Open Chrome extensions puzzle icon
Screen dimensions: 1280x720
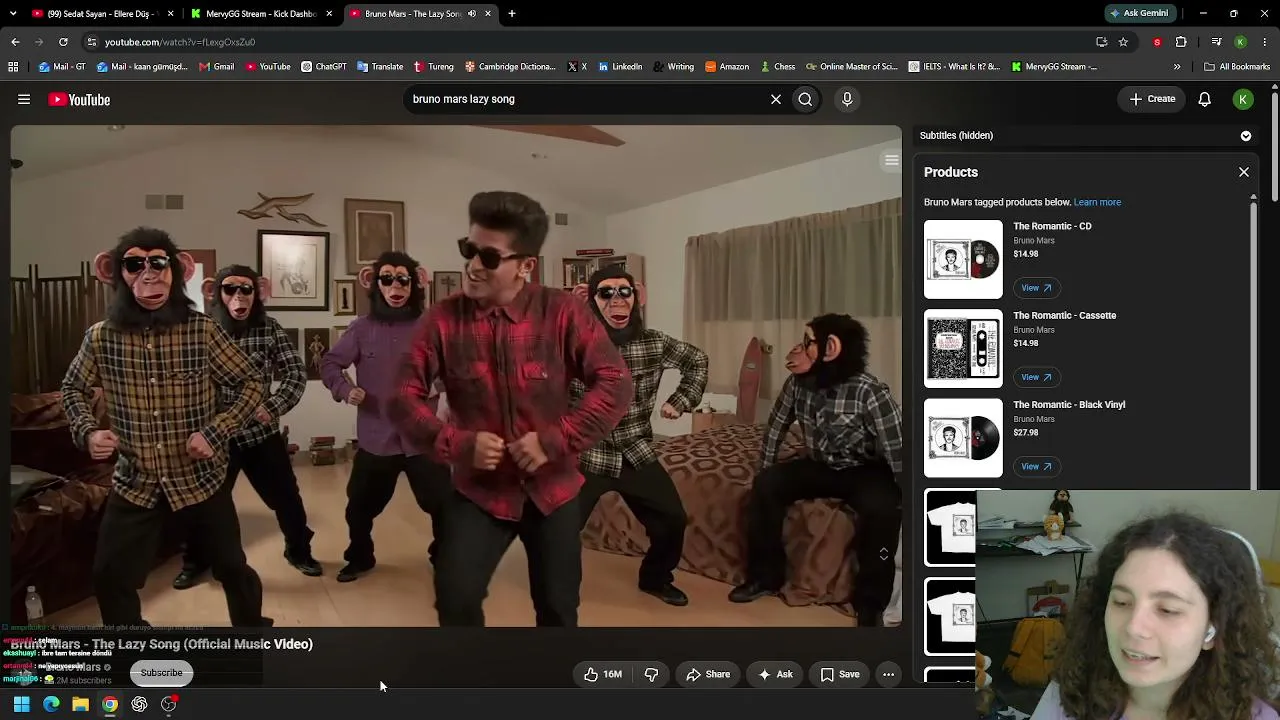coord(1181,42)
